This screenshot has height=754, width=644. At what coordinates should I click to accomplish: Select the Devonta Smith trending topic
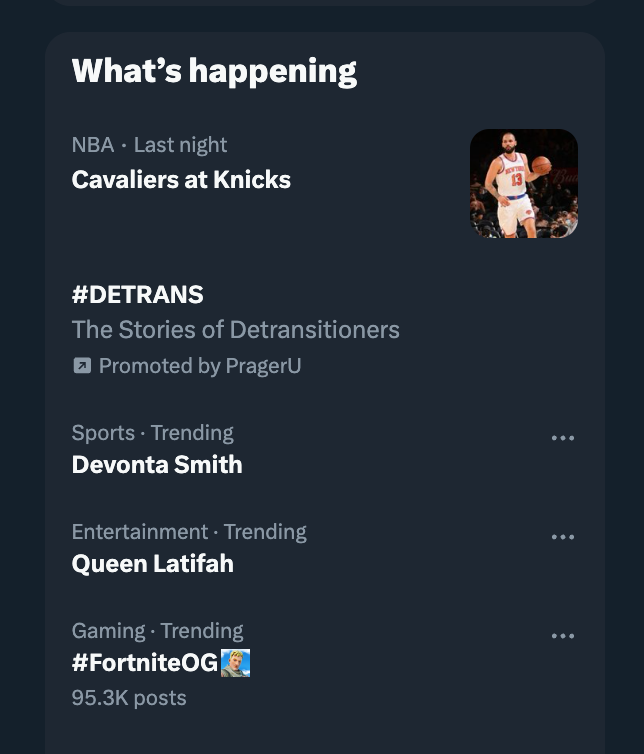[157, 465]
